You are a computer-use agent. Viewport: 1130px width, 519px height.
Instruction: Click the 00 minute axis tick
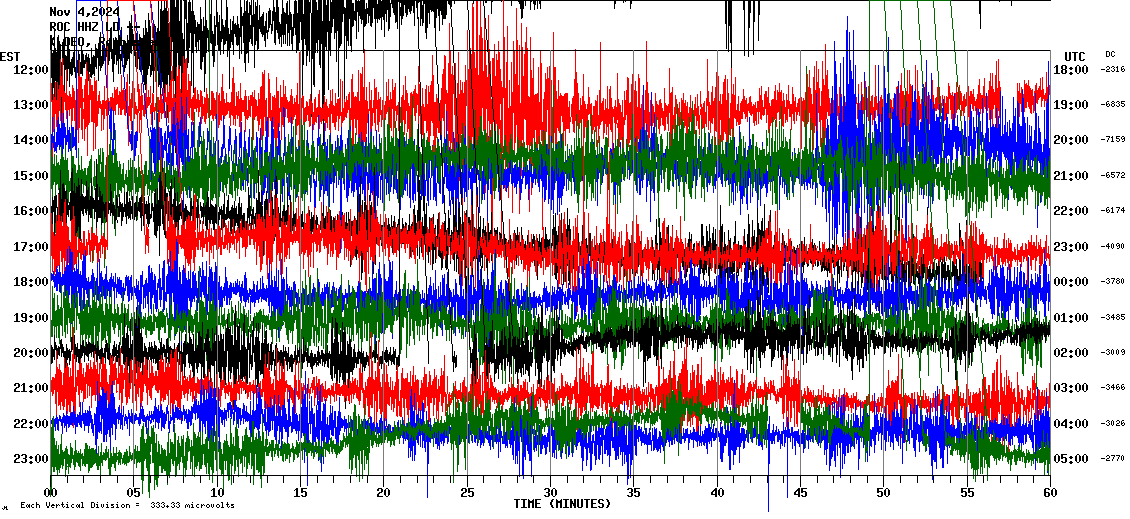51,493
